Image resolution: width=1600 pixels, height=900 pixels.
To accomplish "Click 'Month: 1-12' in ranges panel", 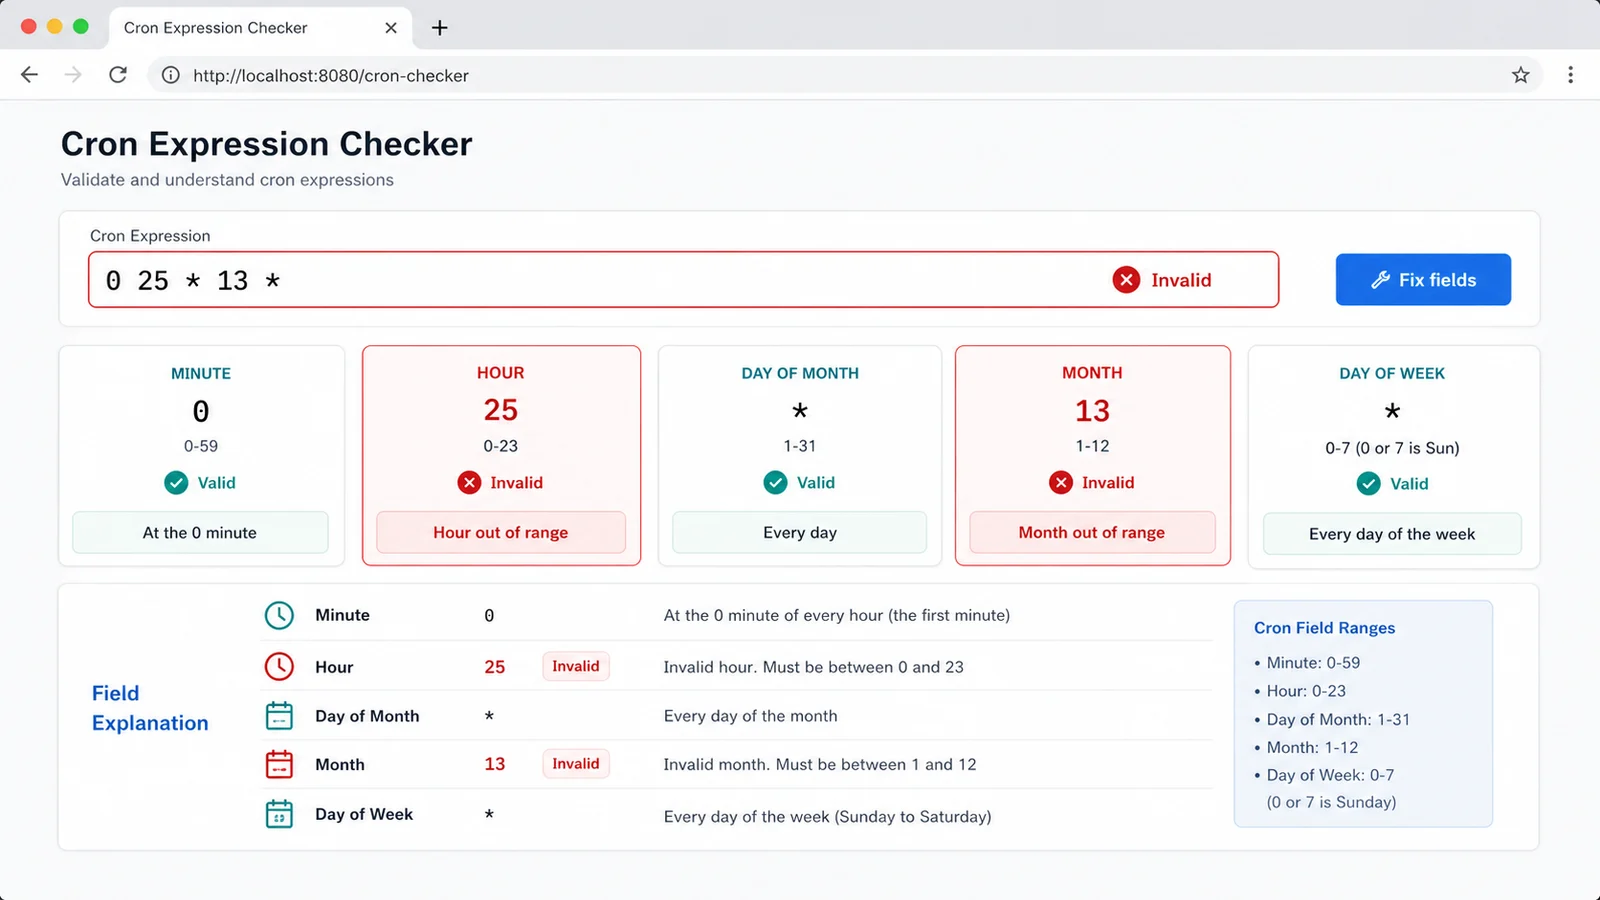I will point(1312,747).
